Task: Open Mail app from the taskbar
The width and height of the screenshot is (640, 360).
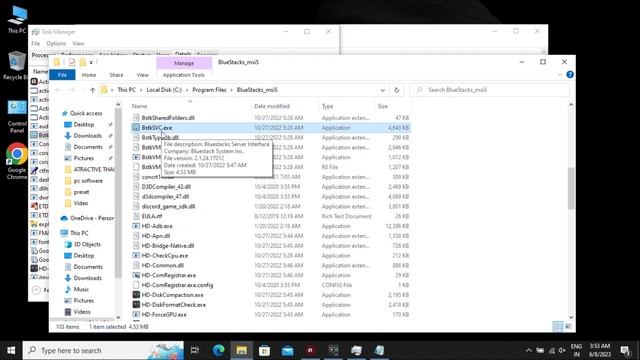Action: [287, 350]
